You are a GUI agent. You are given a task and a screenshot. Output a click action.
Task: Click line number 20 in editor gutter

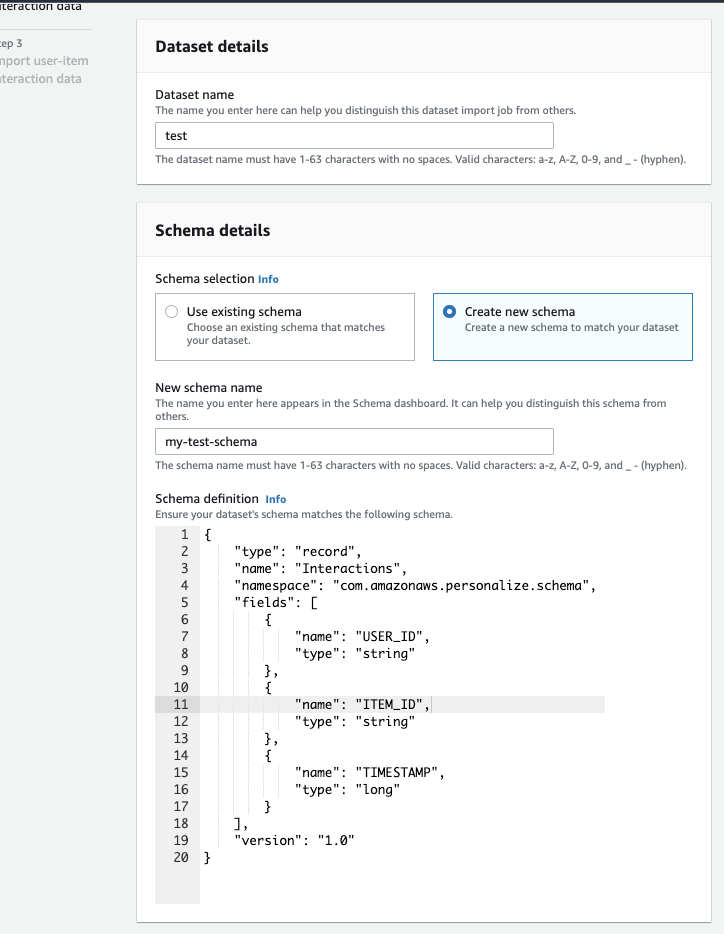181,857
